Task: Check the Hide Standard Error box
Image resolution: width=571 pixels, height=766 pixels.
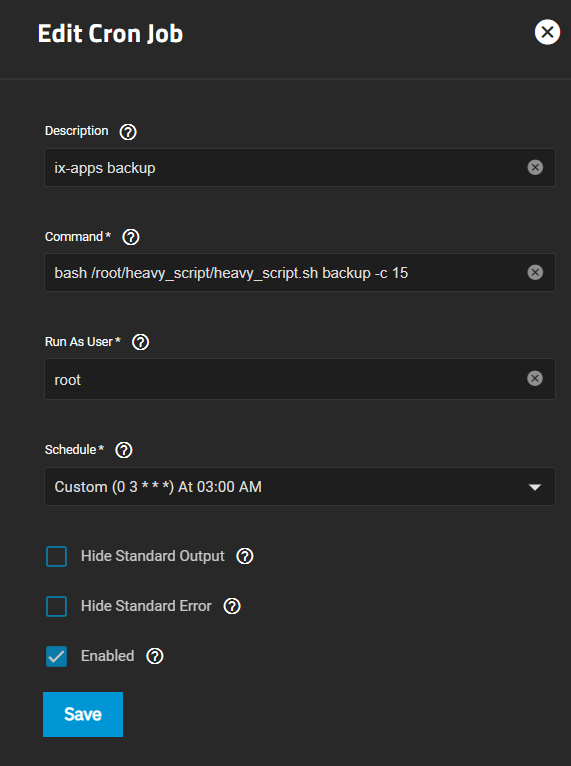Action: click(57, 606)
